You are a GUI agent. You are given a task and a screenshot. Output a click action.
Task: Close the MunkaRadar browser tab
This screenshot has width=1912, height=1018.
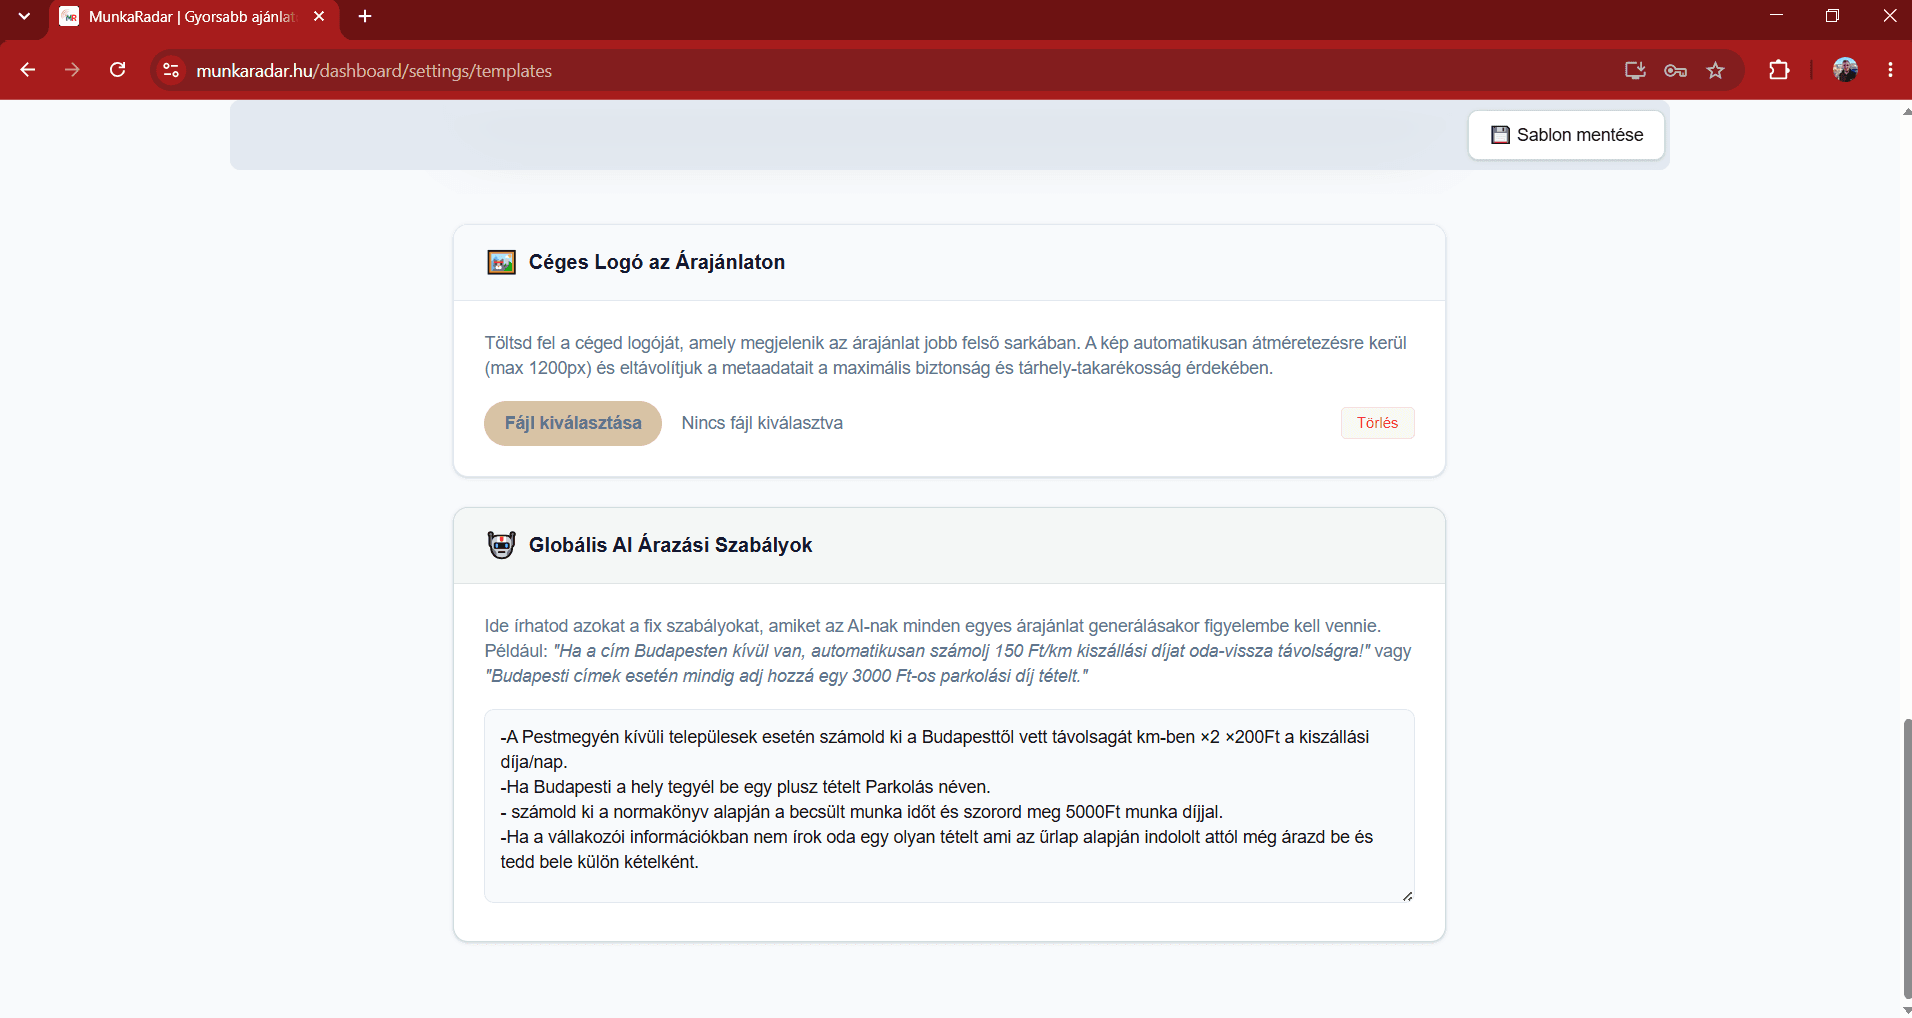(319, 16)
